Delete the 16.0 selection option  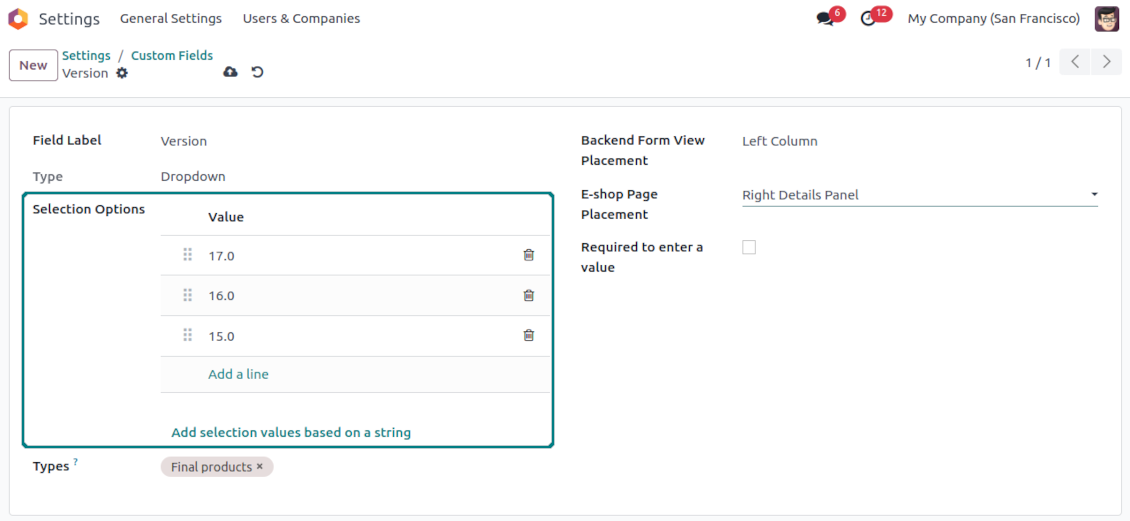pos(529,295)
